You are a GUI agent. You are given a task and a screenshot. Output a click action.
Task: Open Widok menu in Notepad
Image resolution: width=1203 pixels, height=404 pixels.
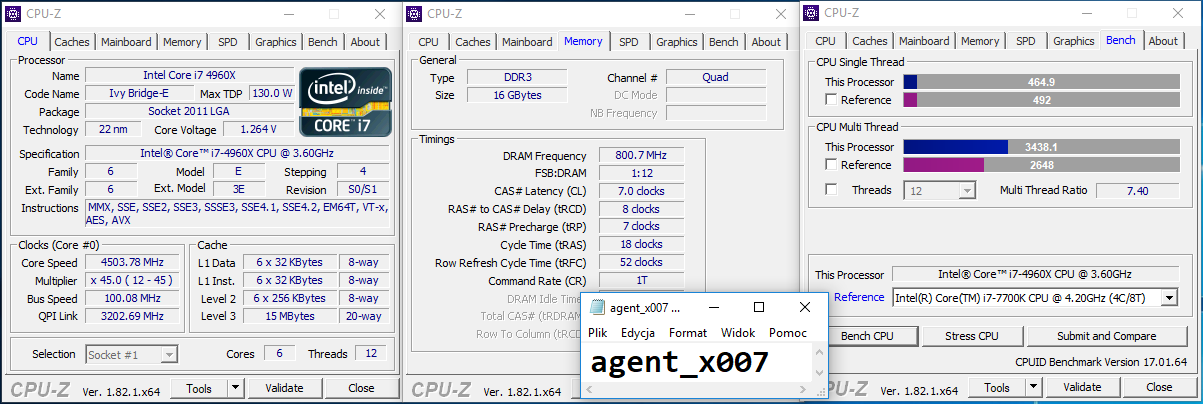738,333
